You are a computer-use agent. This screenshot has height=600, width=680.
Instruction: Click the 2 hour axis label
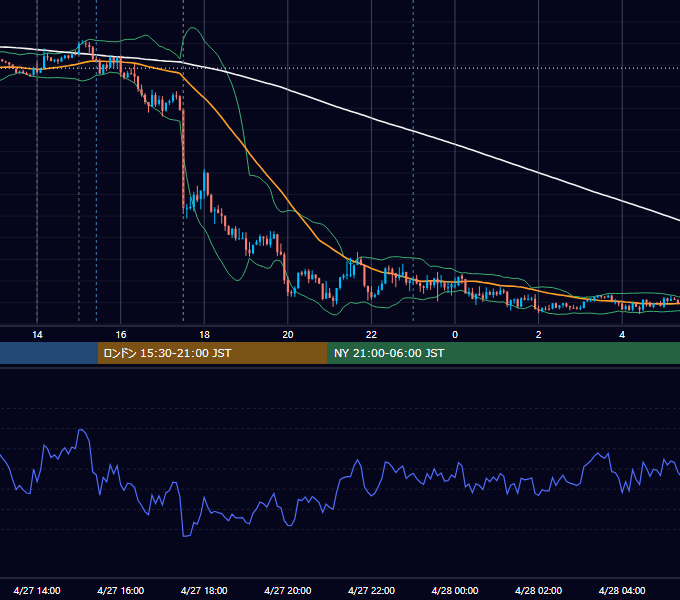[539, 335]
